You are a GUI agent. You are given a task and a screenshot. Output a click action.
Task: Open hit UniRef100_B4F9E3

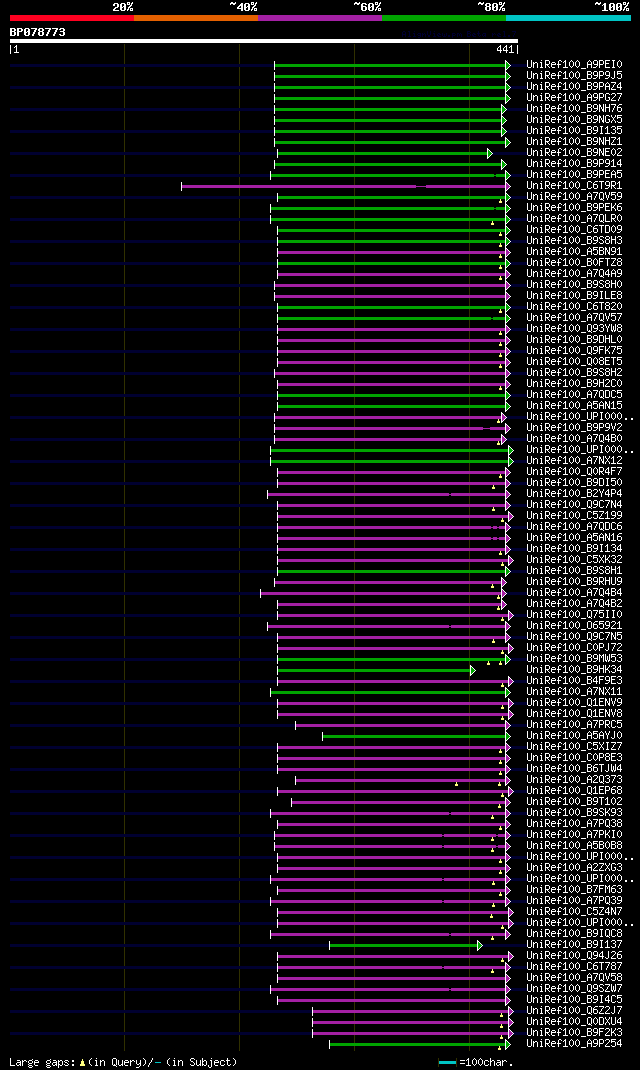tap(574, 681)
